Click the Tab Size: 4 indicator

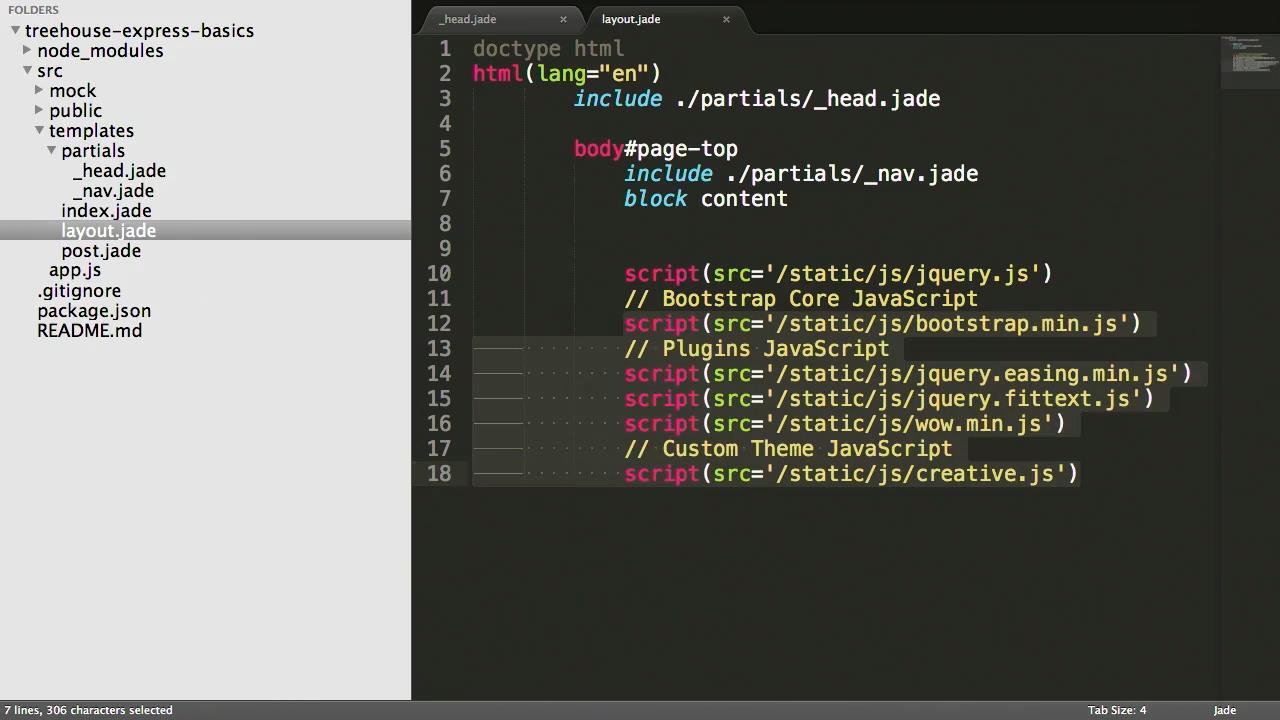click(1117, 710)
